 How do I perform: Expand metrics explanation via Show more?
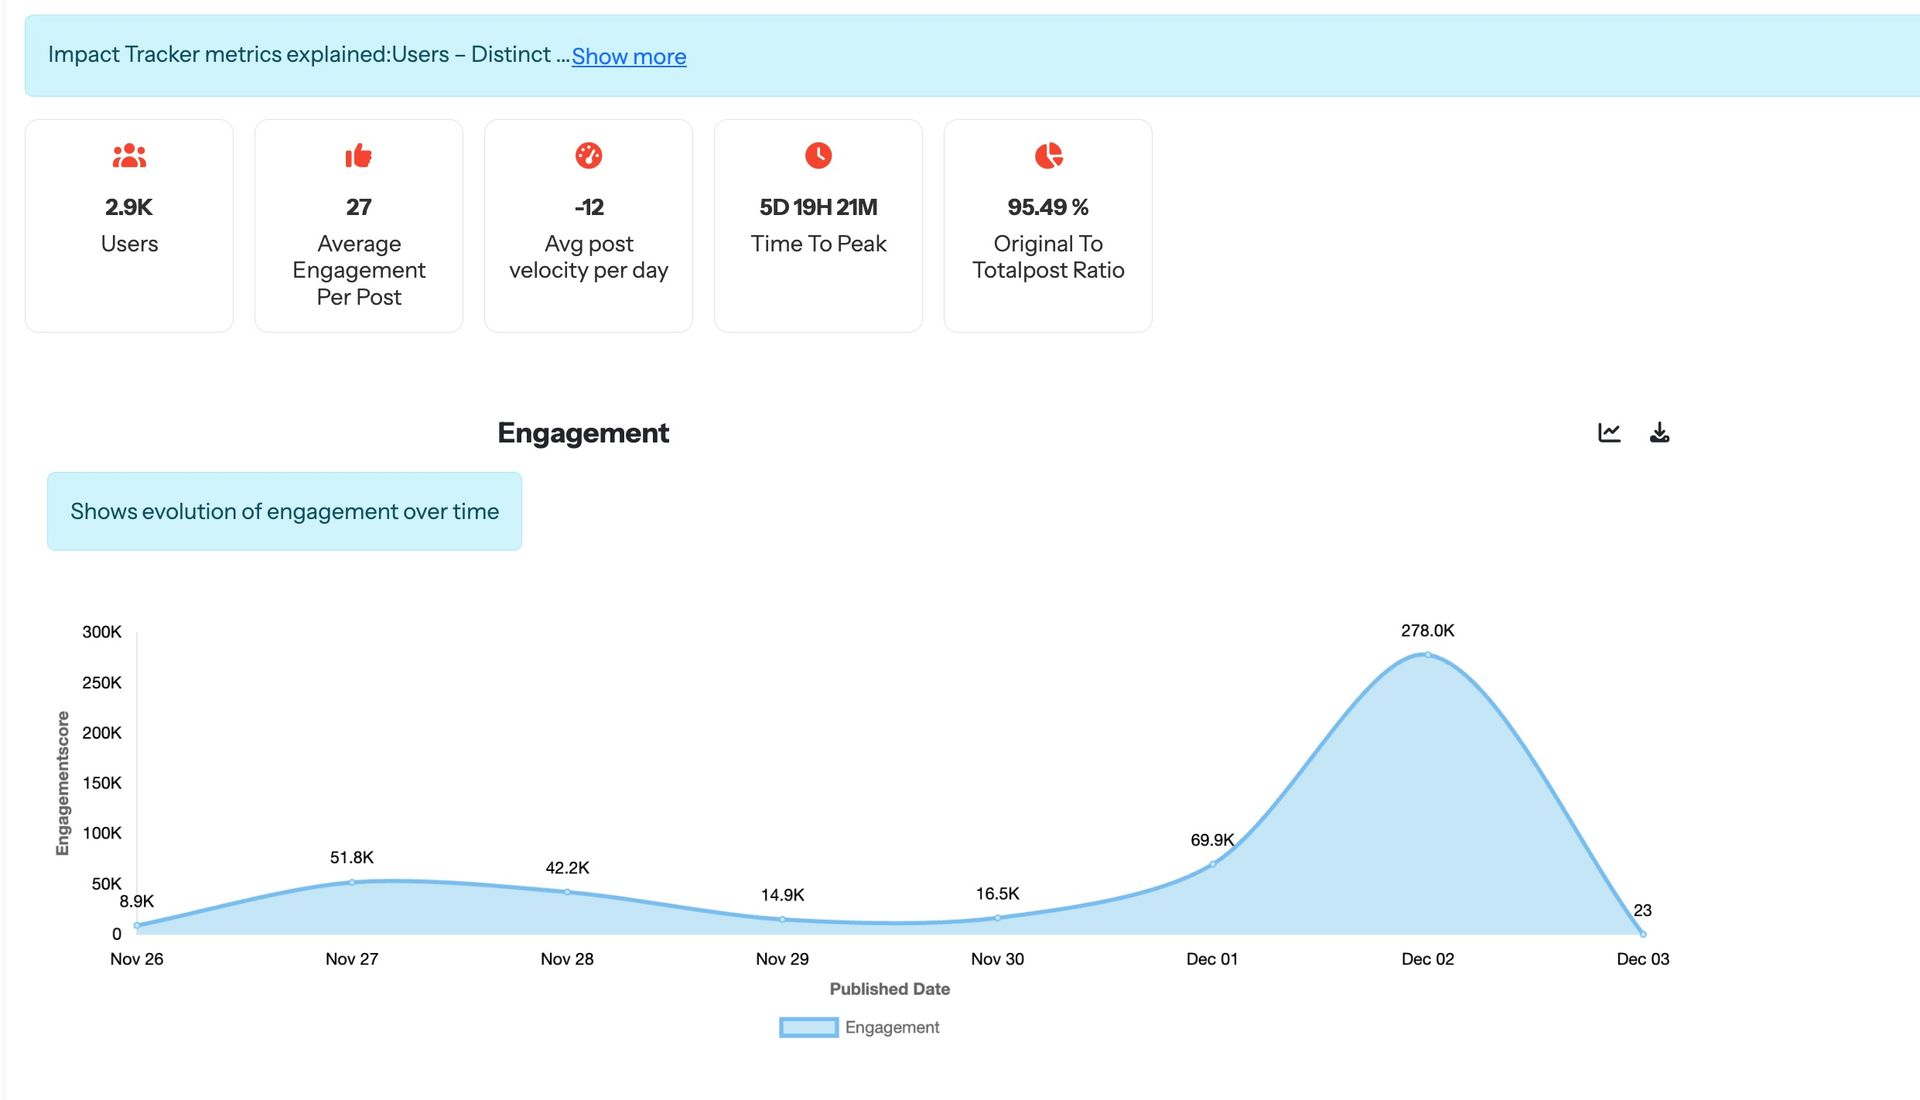(628, 57)
